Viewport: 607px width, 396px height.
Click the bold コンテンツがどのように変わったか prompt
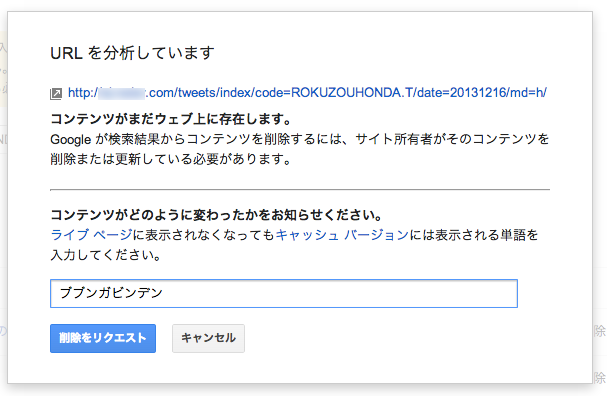click(x=217, y=215)
